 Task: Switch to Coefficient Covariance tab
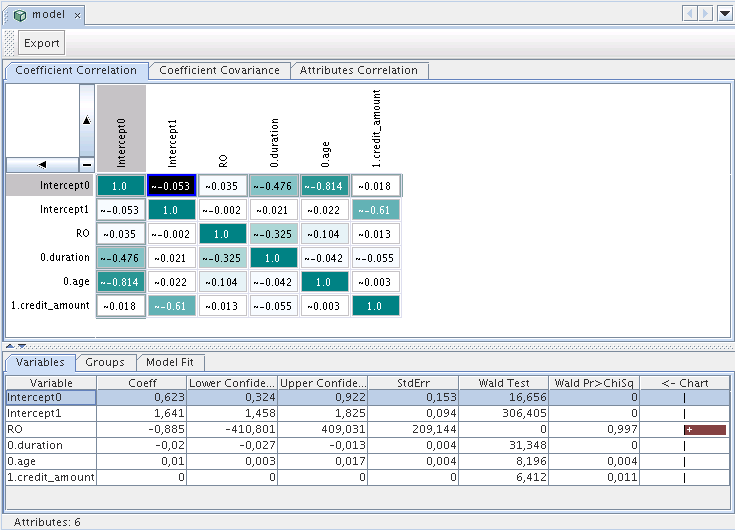pos(219,70)
